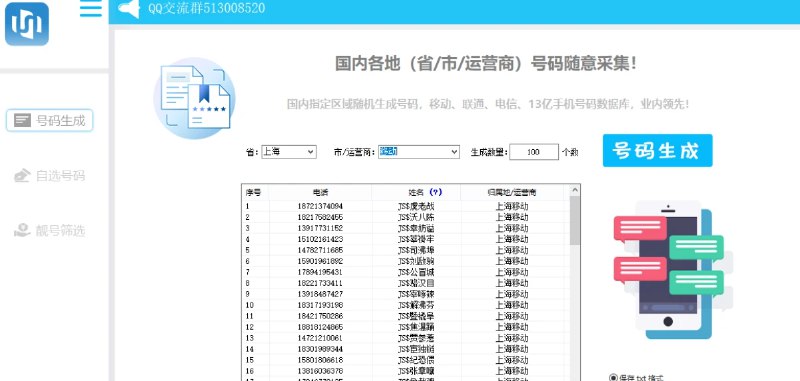Click the name cell in row 6

tap(416, 261)
